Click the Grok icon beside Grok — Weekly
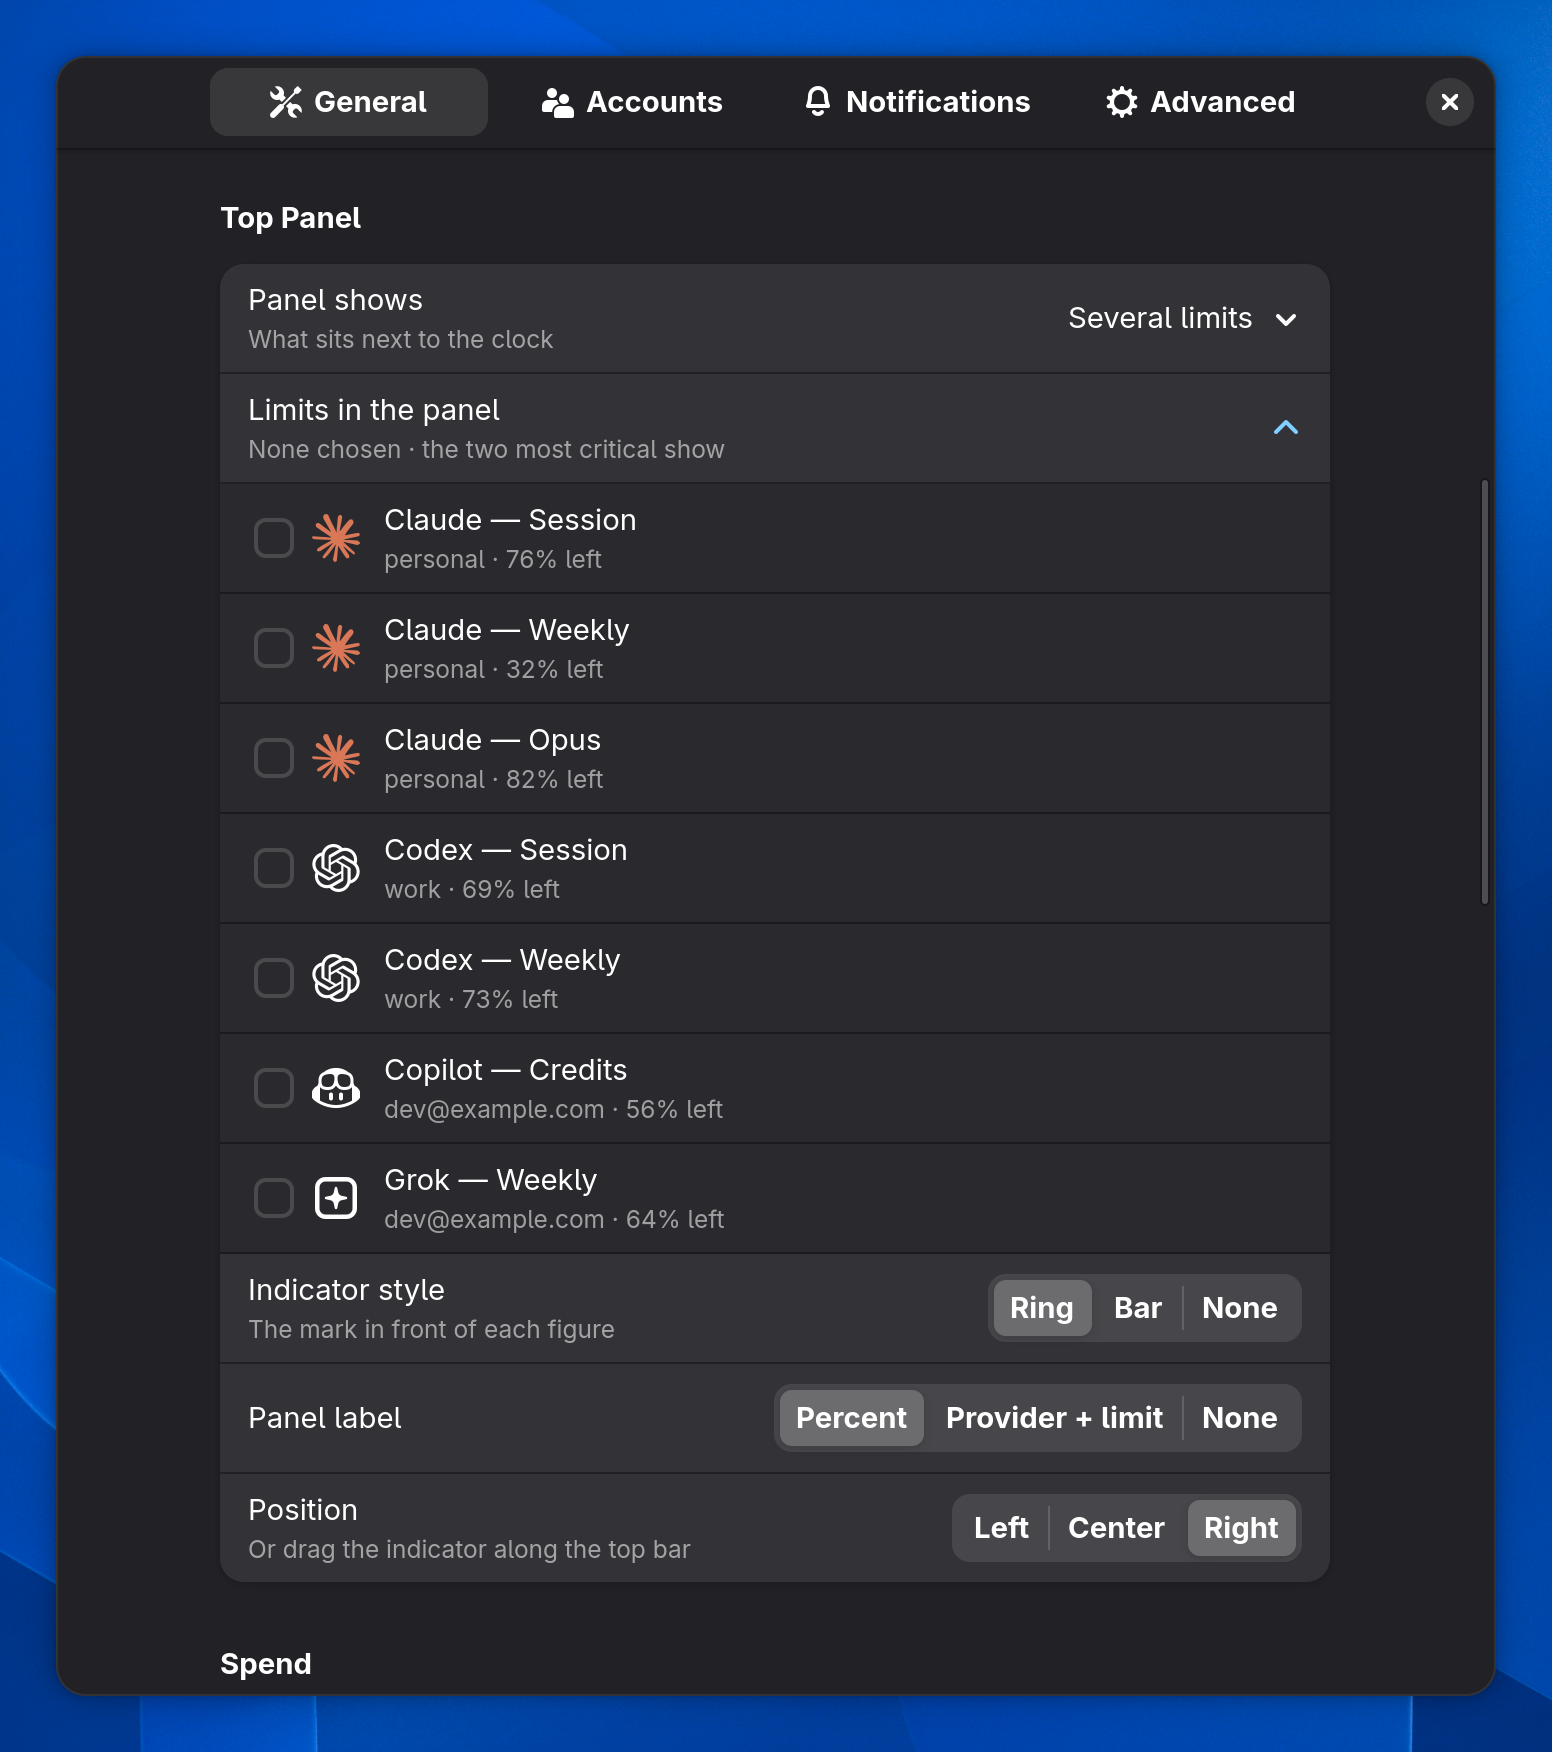The width and height of the screenshot is (1552, 1752). click(x=336, y=1198)
